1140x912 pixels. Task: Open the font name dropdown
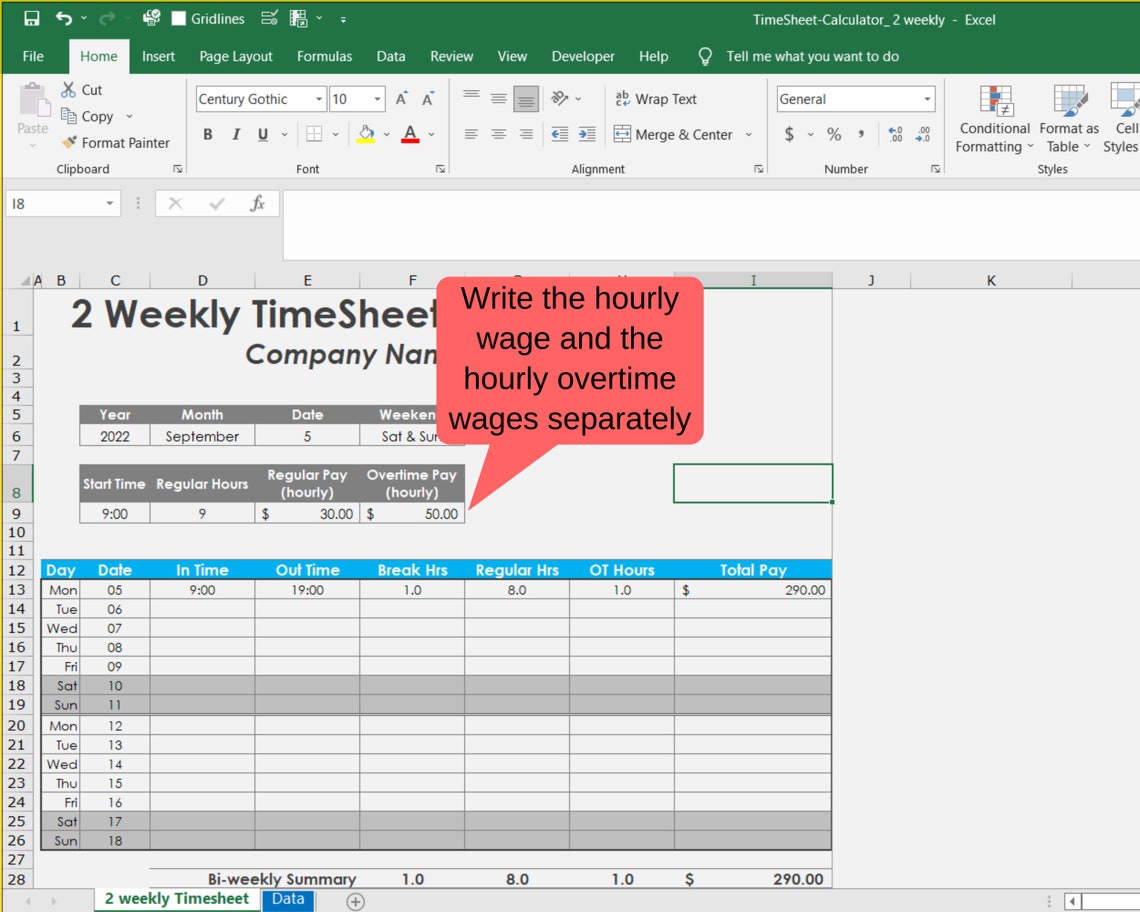point(318,99)
